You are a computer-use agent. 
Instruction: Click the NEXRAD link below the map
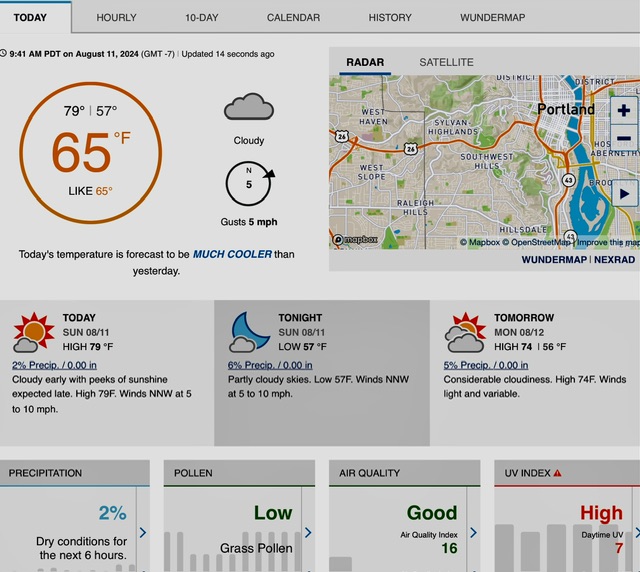(x=615, y=259)
